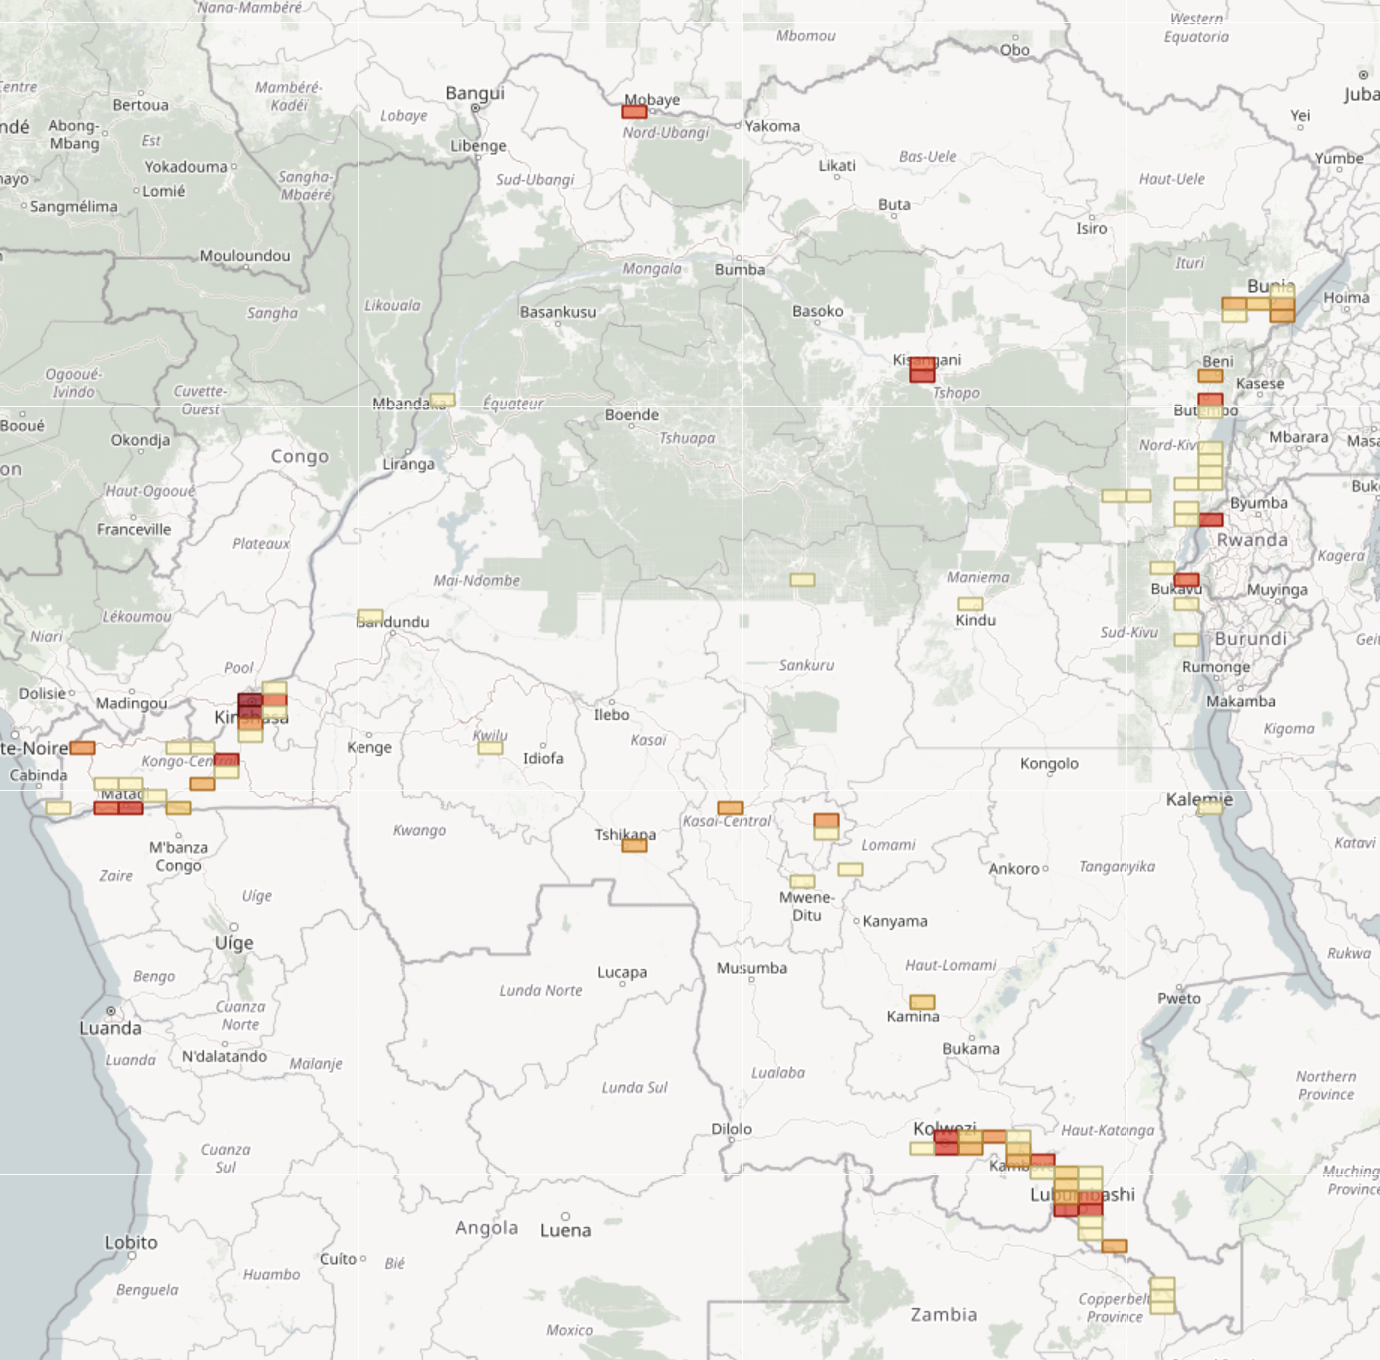Select the yellow cell above Kindu
This screenshot has height=1360, width=1380.
click(x=970, y=602)
